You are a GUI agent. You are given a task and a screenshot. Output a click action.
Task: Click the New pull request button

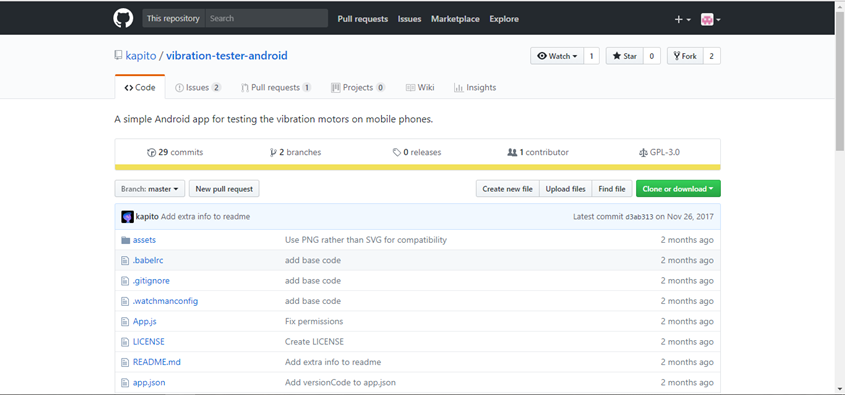click(224, 189)
